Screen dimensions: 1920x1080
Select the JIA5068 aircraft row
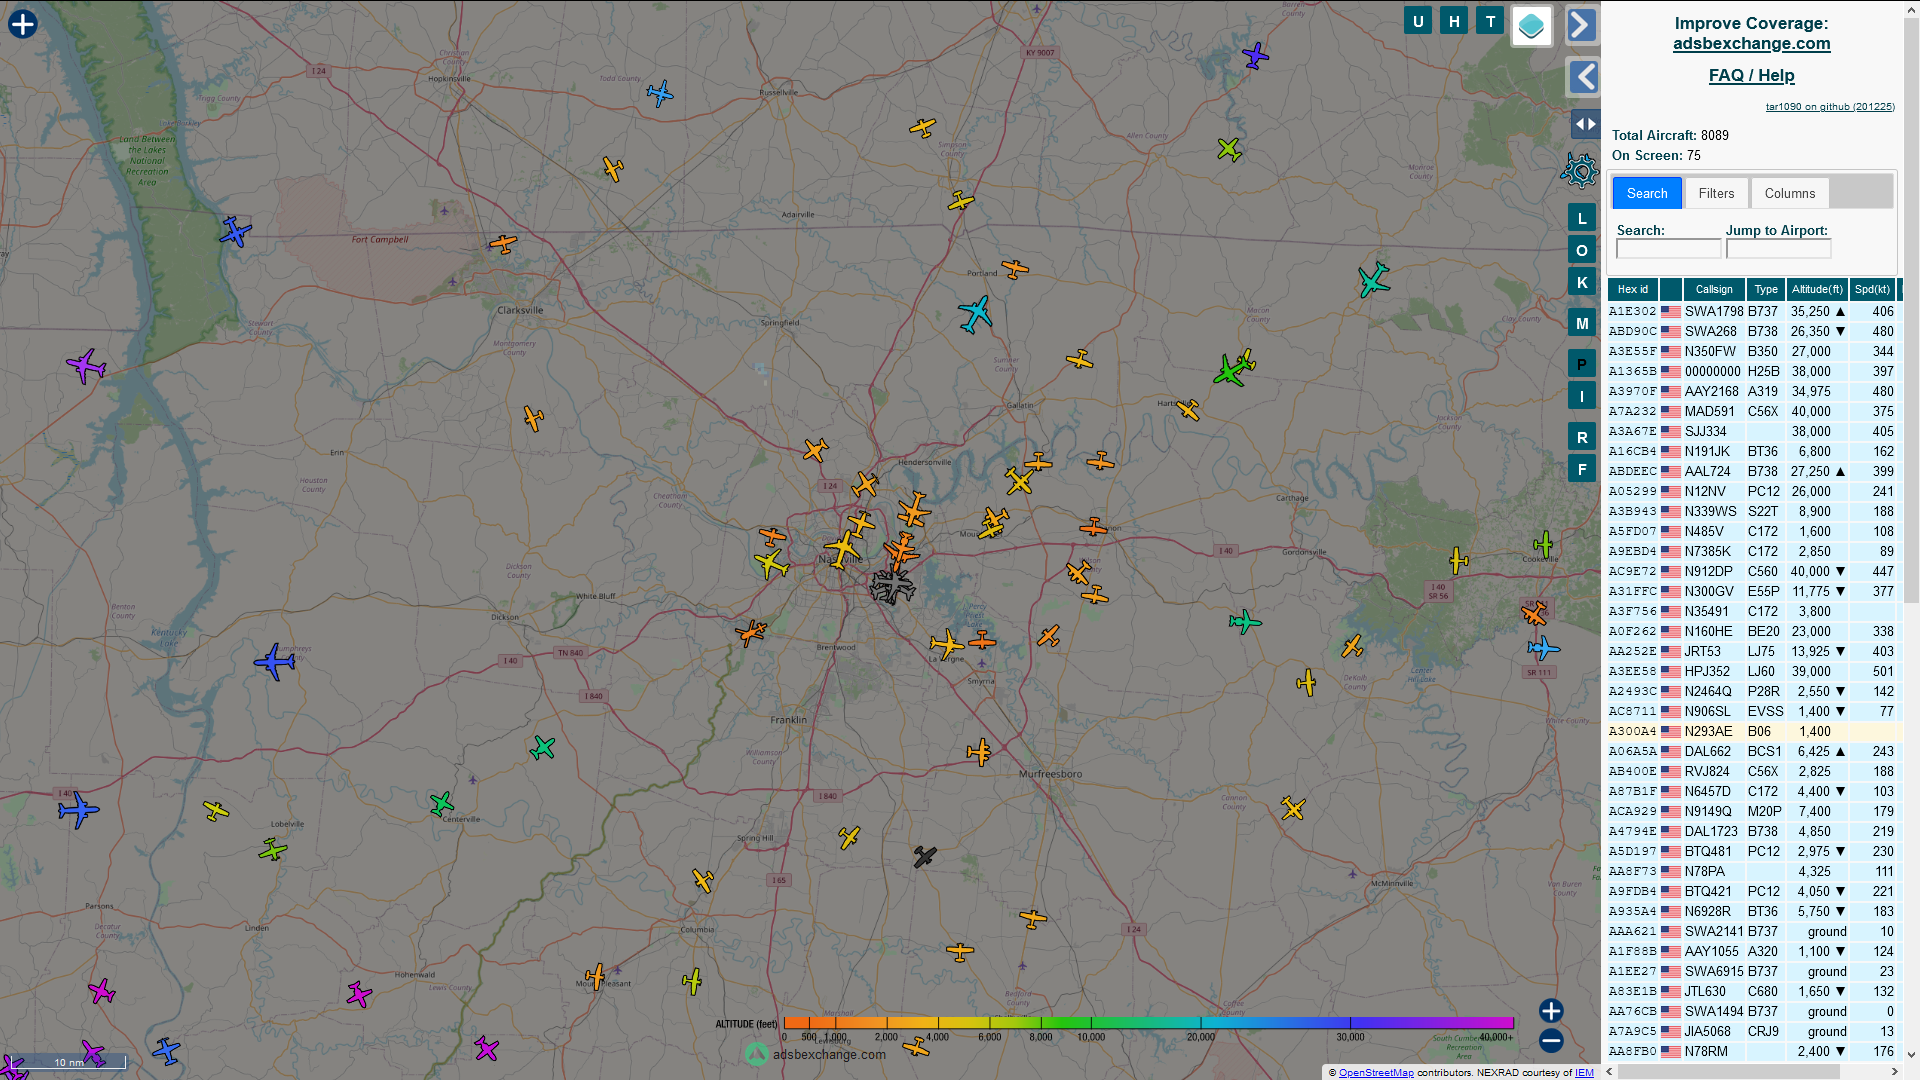click(x=1753, y=1031)
